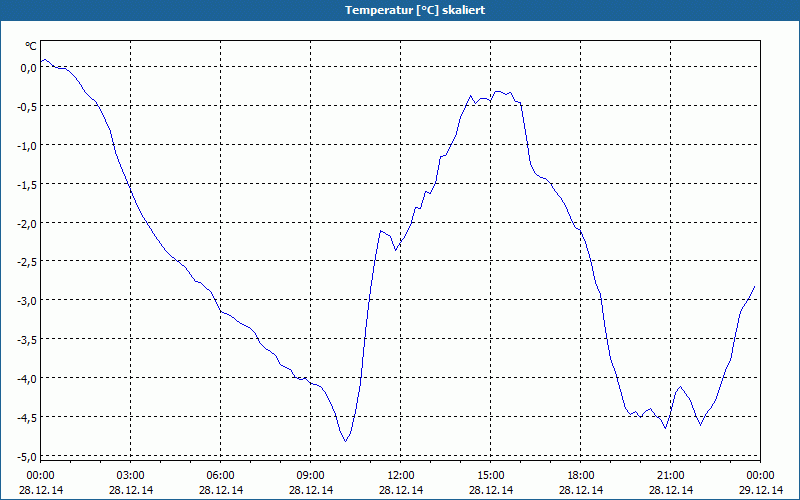Click the 21:00 time axis label
The height and width of the screenshot is (500, 800).
click(670, 476)
